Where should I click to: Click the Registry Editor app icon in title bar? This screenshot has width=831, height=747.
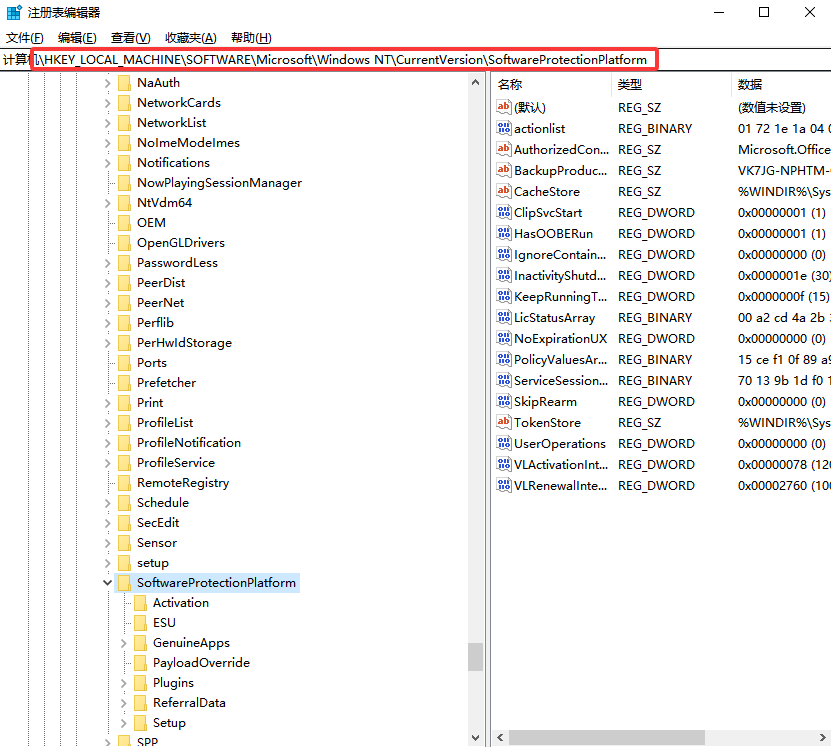pyautogui.click(x=14, y=12)
